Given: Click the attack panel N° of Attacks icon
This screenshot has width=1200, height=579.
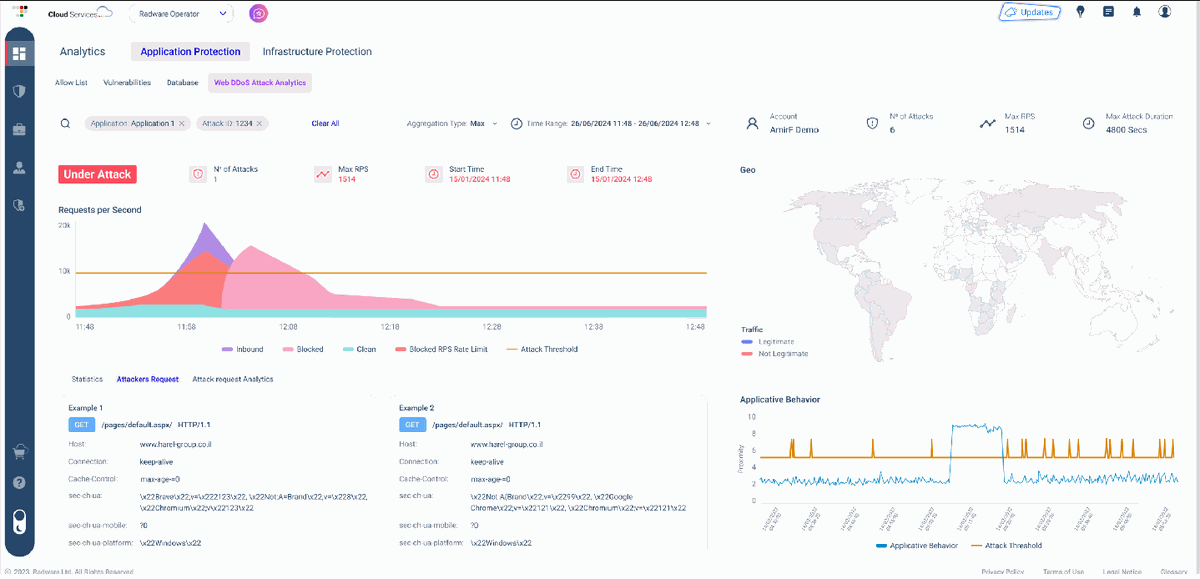Looking at the screenshot, I should coord(198,174).
